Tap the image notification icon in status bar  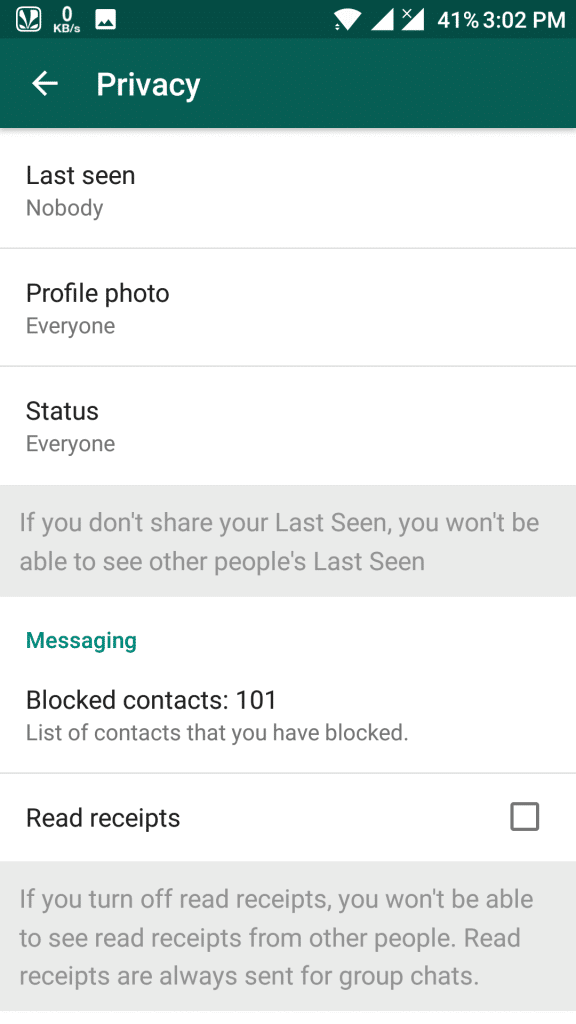click(106, 20)
